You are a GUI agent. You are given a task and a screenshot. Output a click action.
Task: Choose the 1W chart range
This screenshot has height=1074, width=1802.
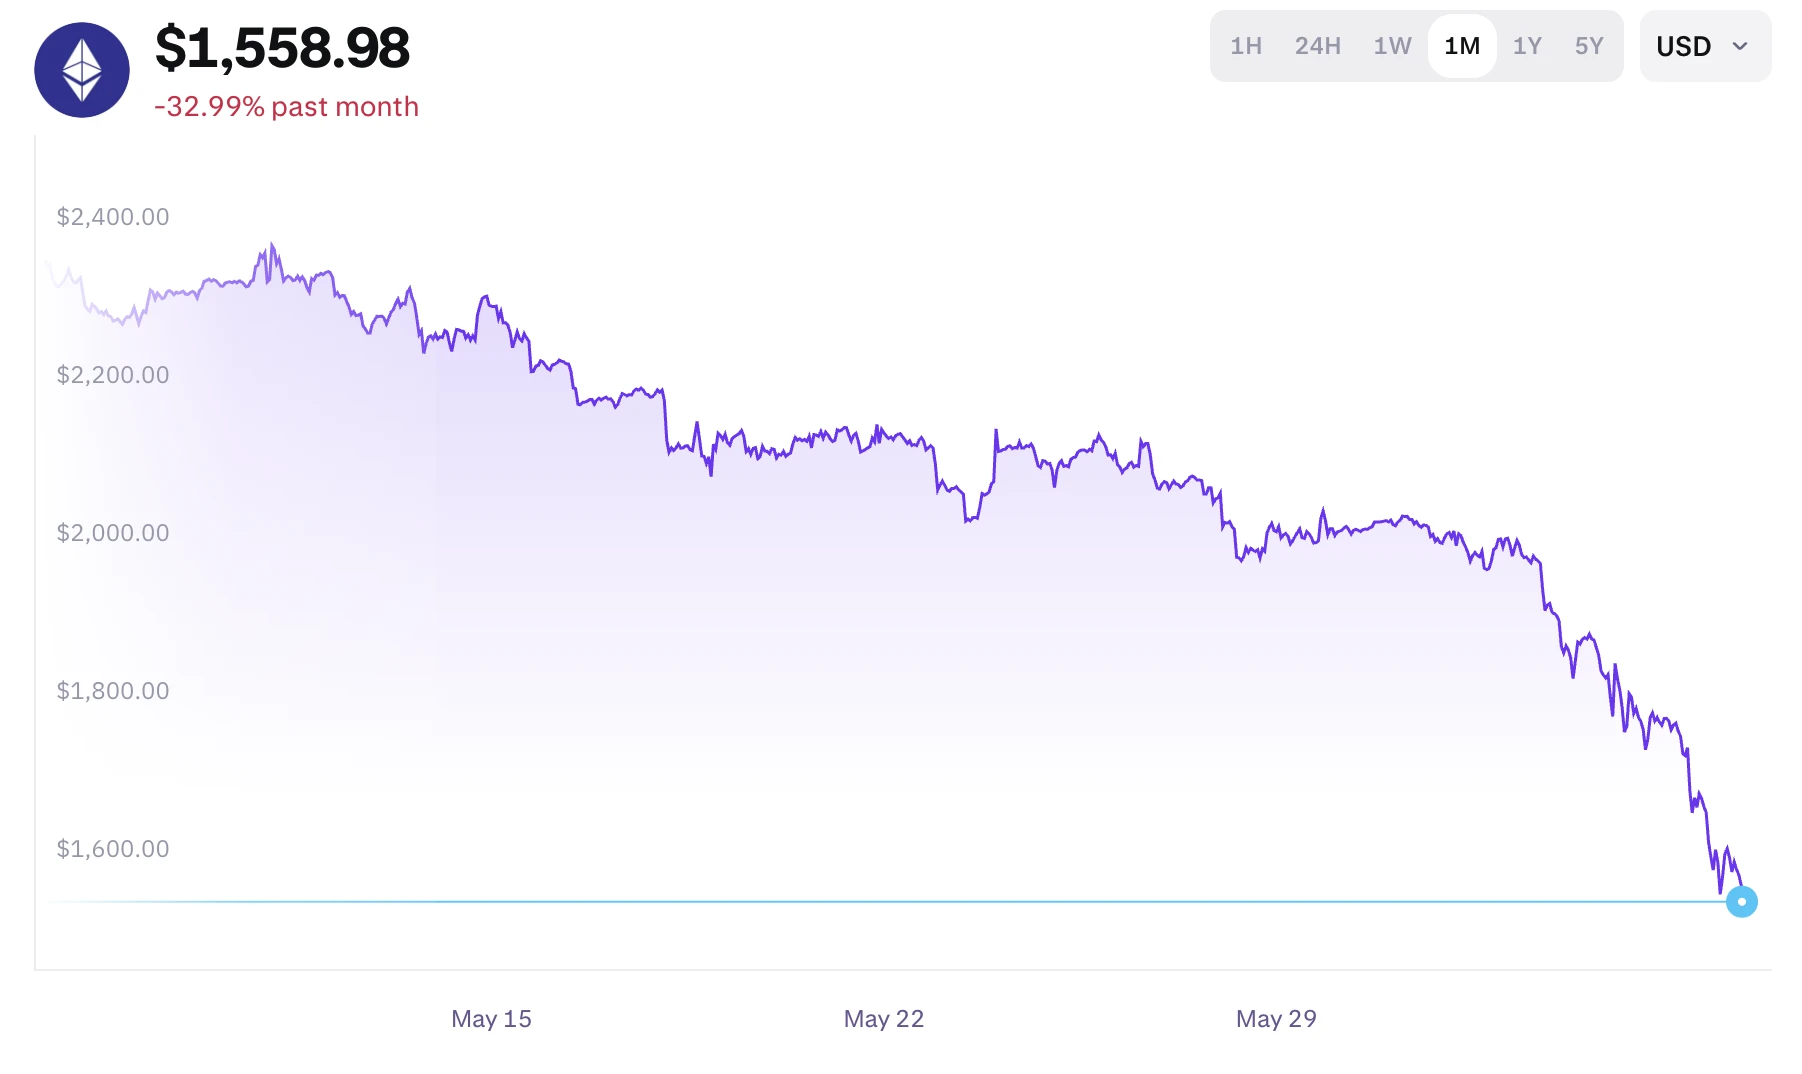pyautogui.click(x=1392, y=46)
